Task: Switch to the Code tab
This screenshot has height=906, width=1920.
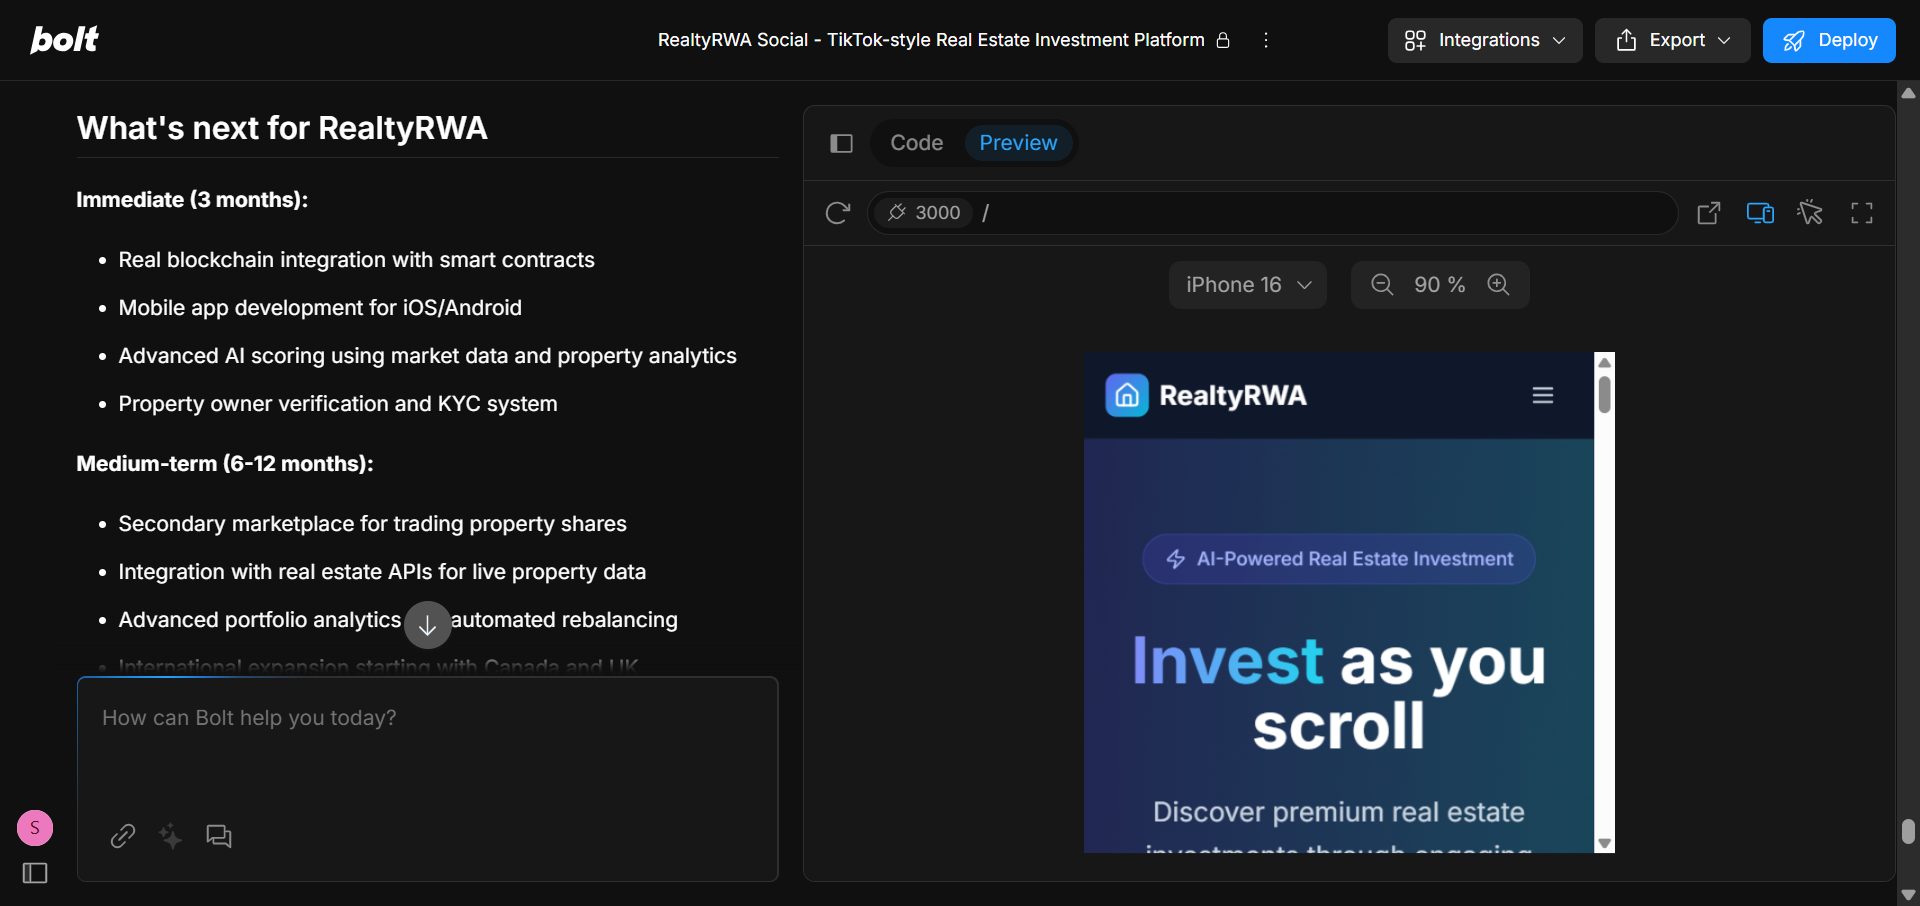Action: [916, 143]
